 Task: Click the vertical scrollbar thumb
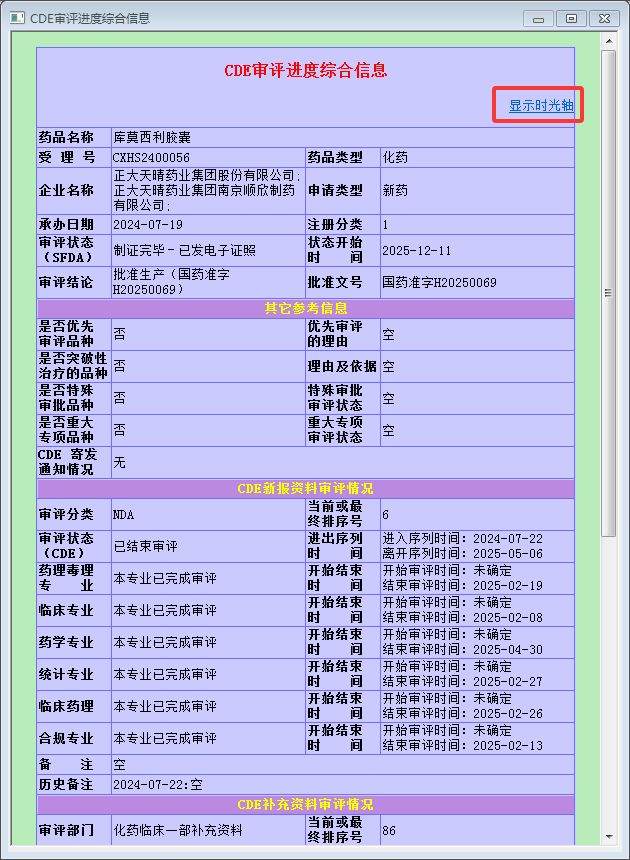coord(608,290)
